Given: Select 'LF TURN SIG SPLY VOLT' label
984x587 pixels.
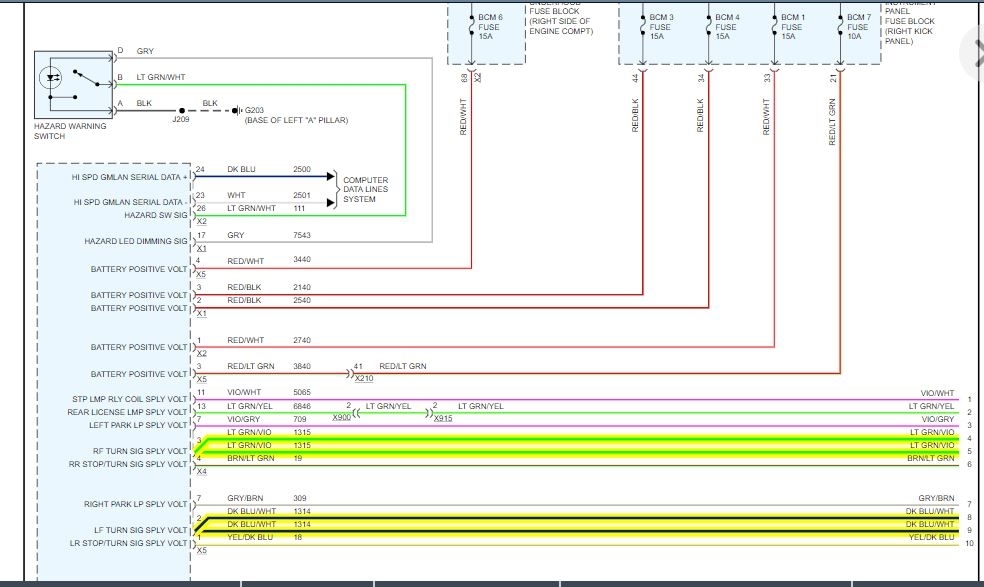Looking at the screenshot, I should coord(141,530).
